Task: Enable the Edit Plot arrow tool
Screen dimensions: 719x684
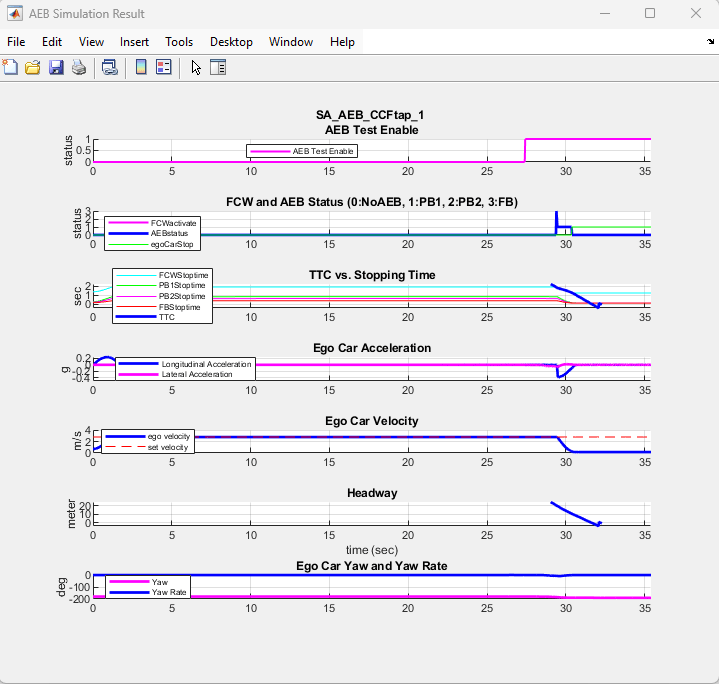Action: pyautogui.click(x=196, y=68)
